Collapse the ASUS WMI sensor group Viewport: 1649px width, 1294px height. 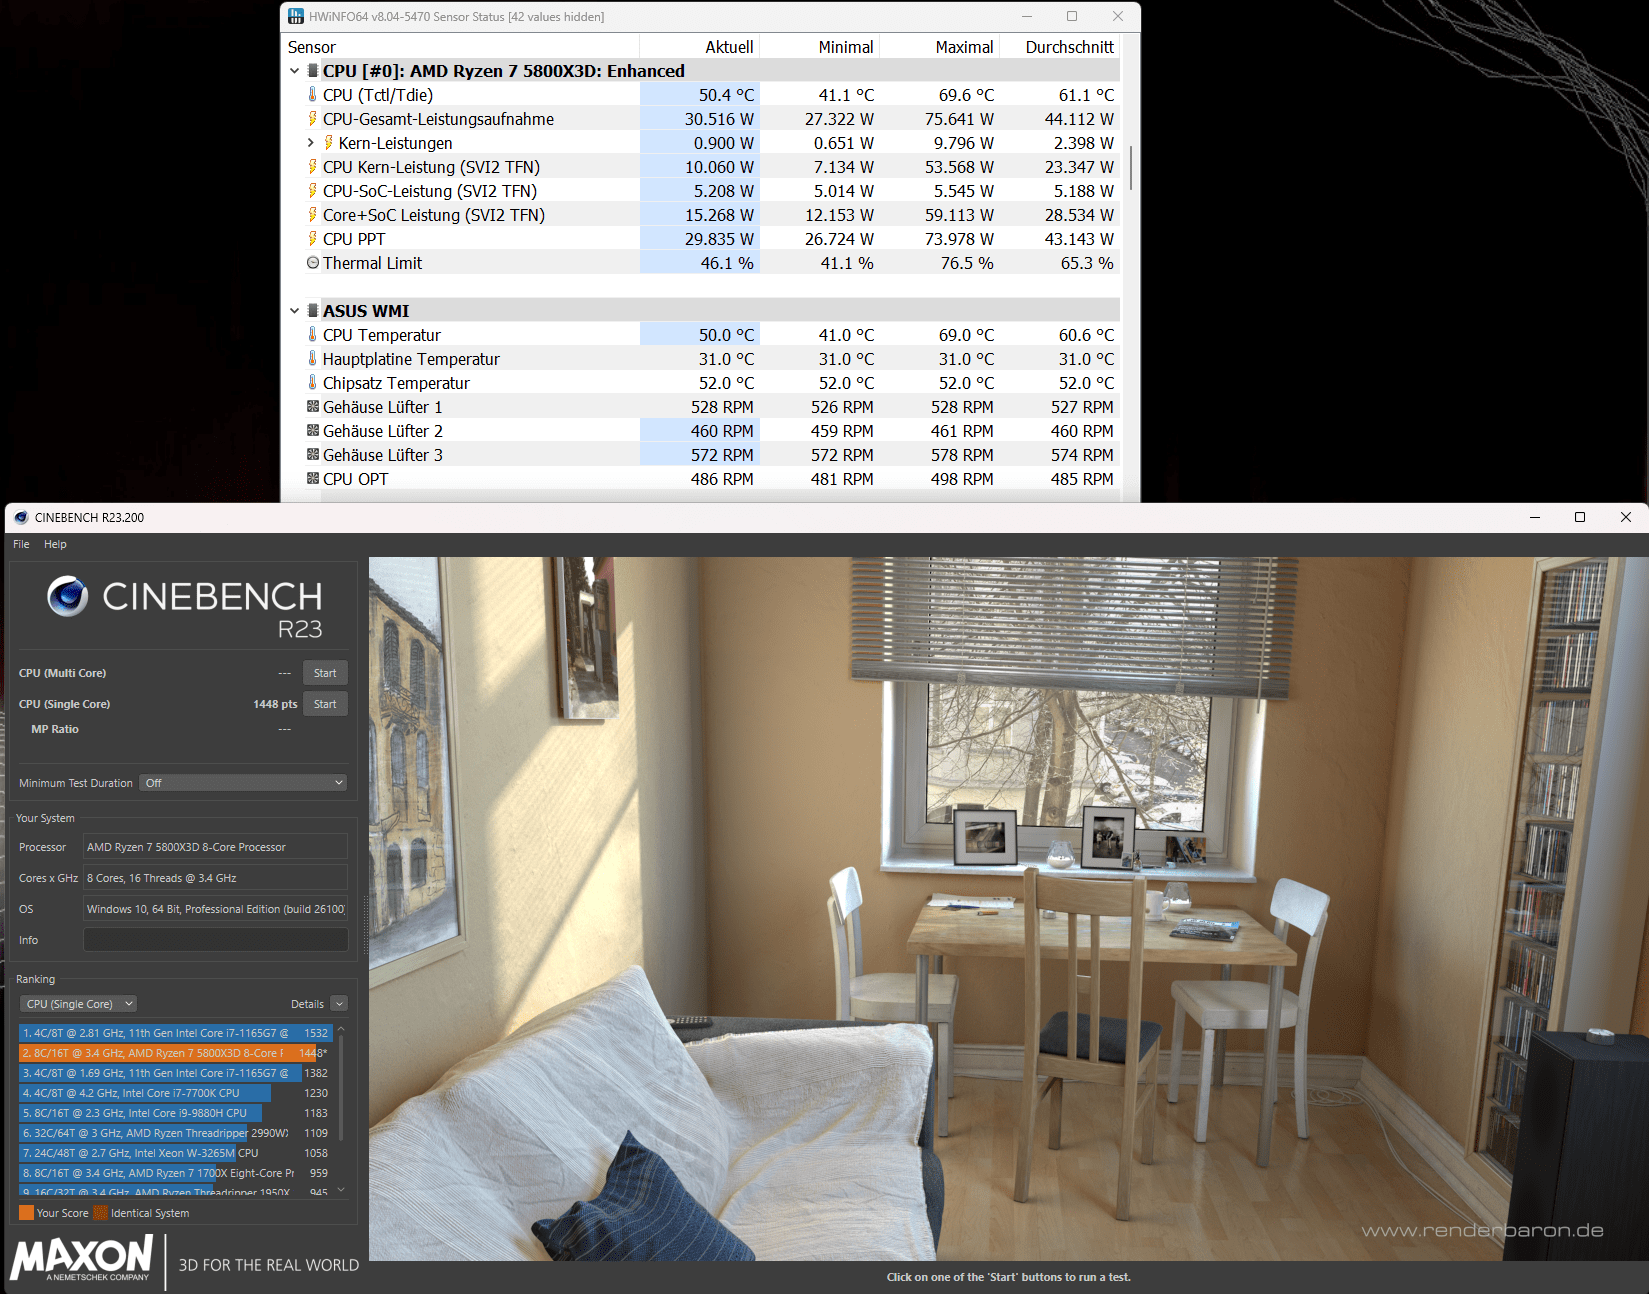tap(295, 311)
